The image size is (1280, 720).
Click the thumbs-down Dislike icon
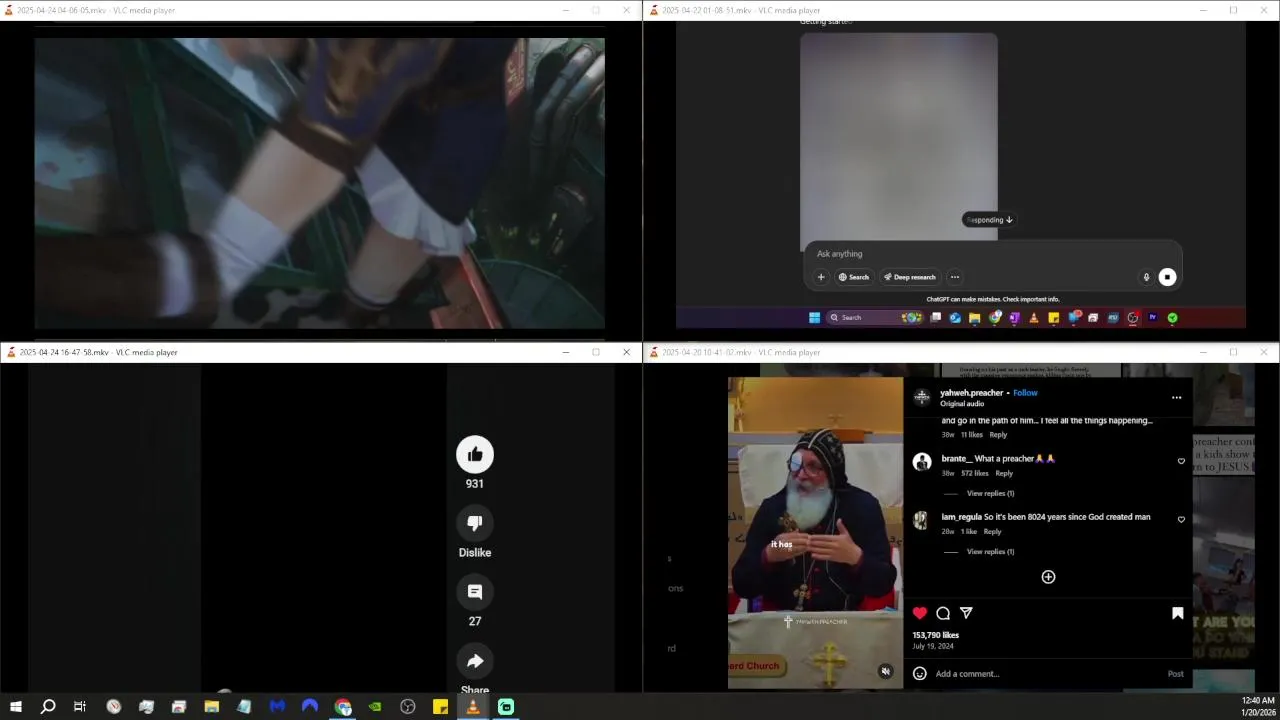(x=475, y=523)
